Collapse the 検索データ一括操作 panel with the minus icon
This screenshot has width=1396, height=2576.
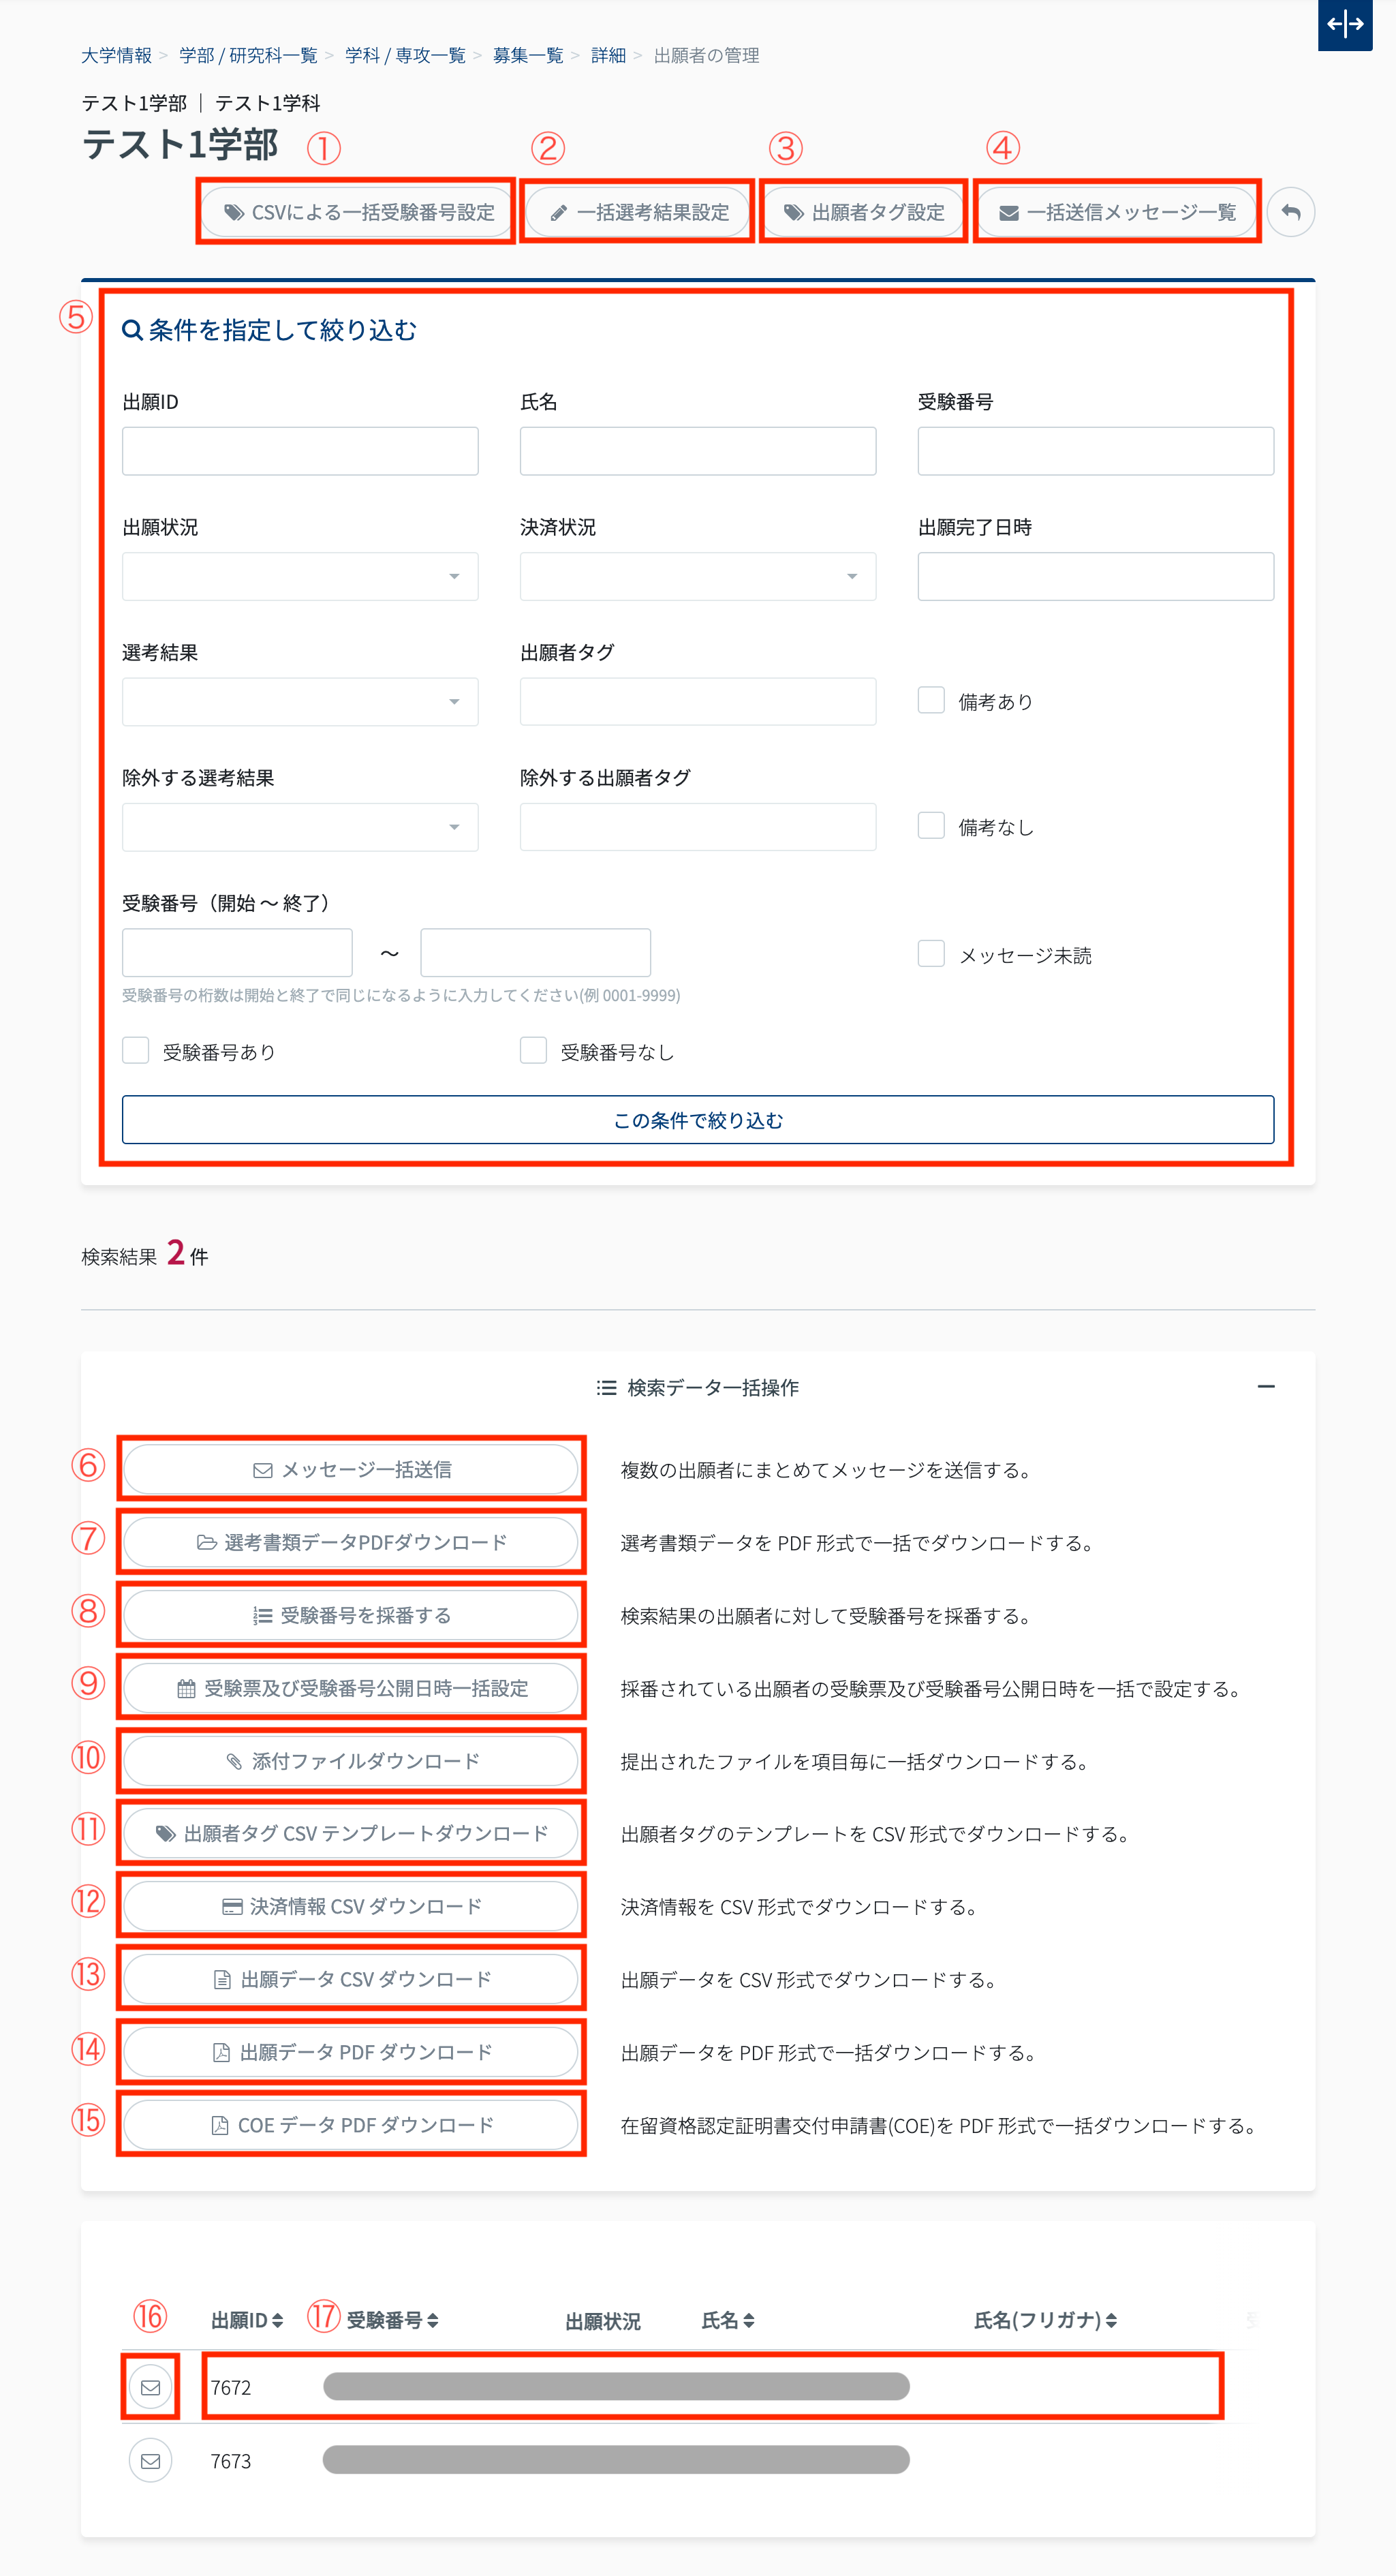1265,1386
